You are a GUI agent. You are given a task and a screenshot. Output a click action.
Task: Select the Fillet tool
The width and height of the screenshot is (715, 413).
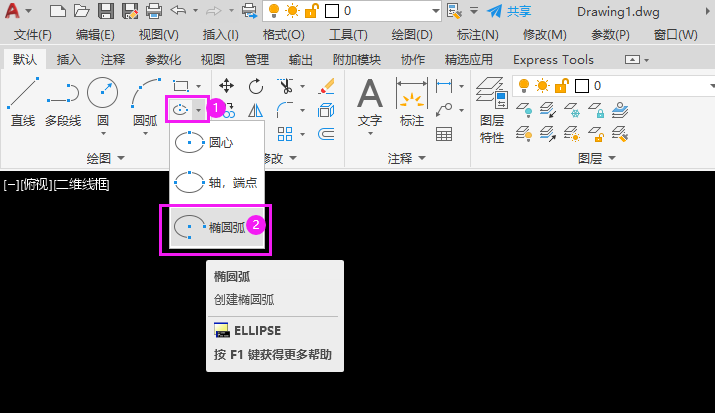285,110
